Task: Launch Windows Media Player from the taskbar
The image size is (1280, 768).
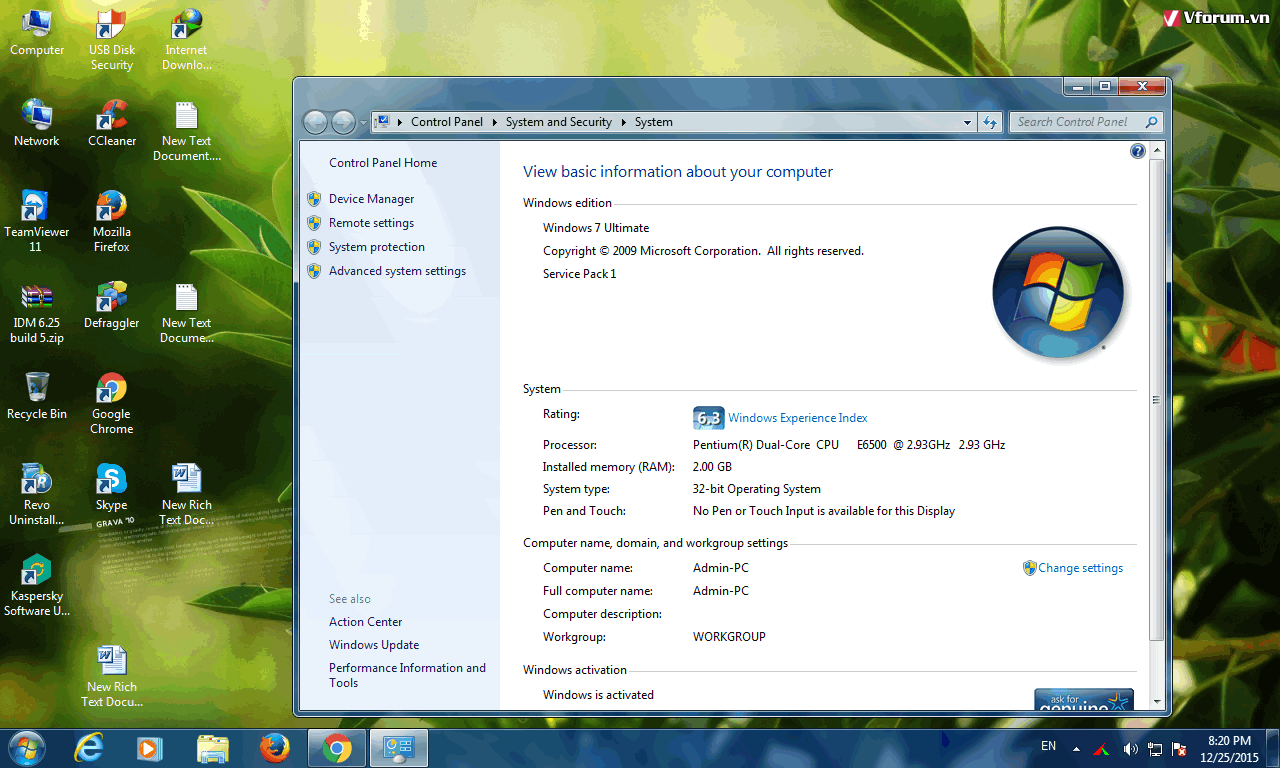Action: point(149,748)
